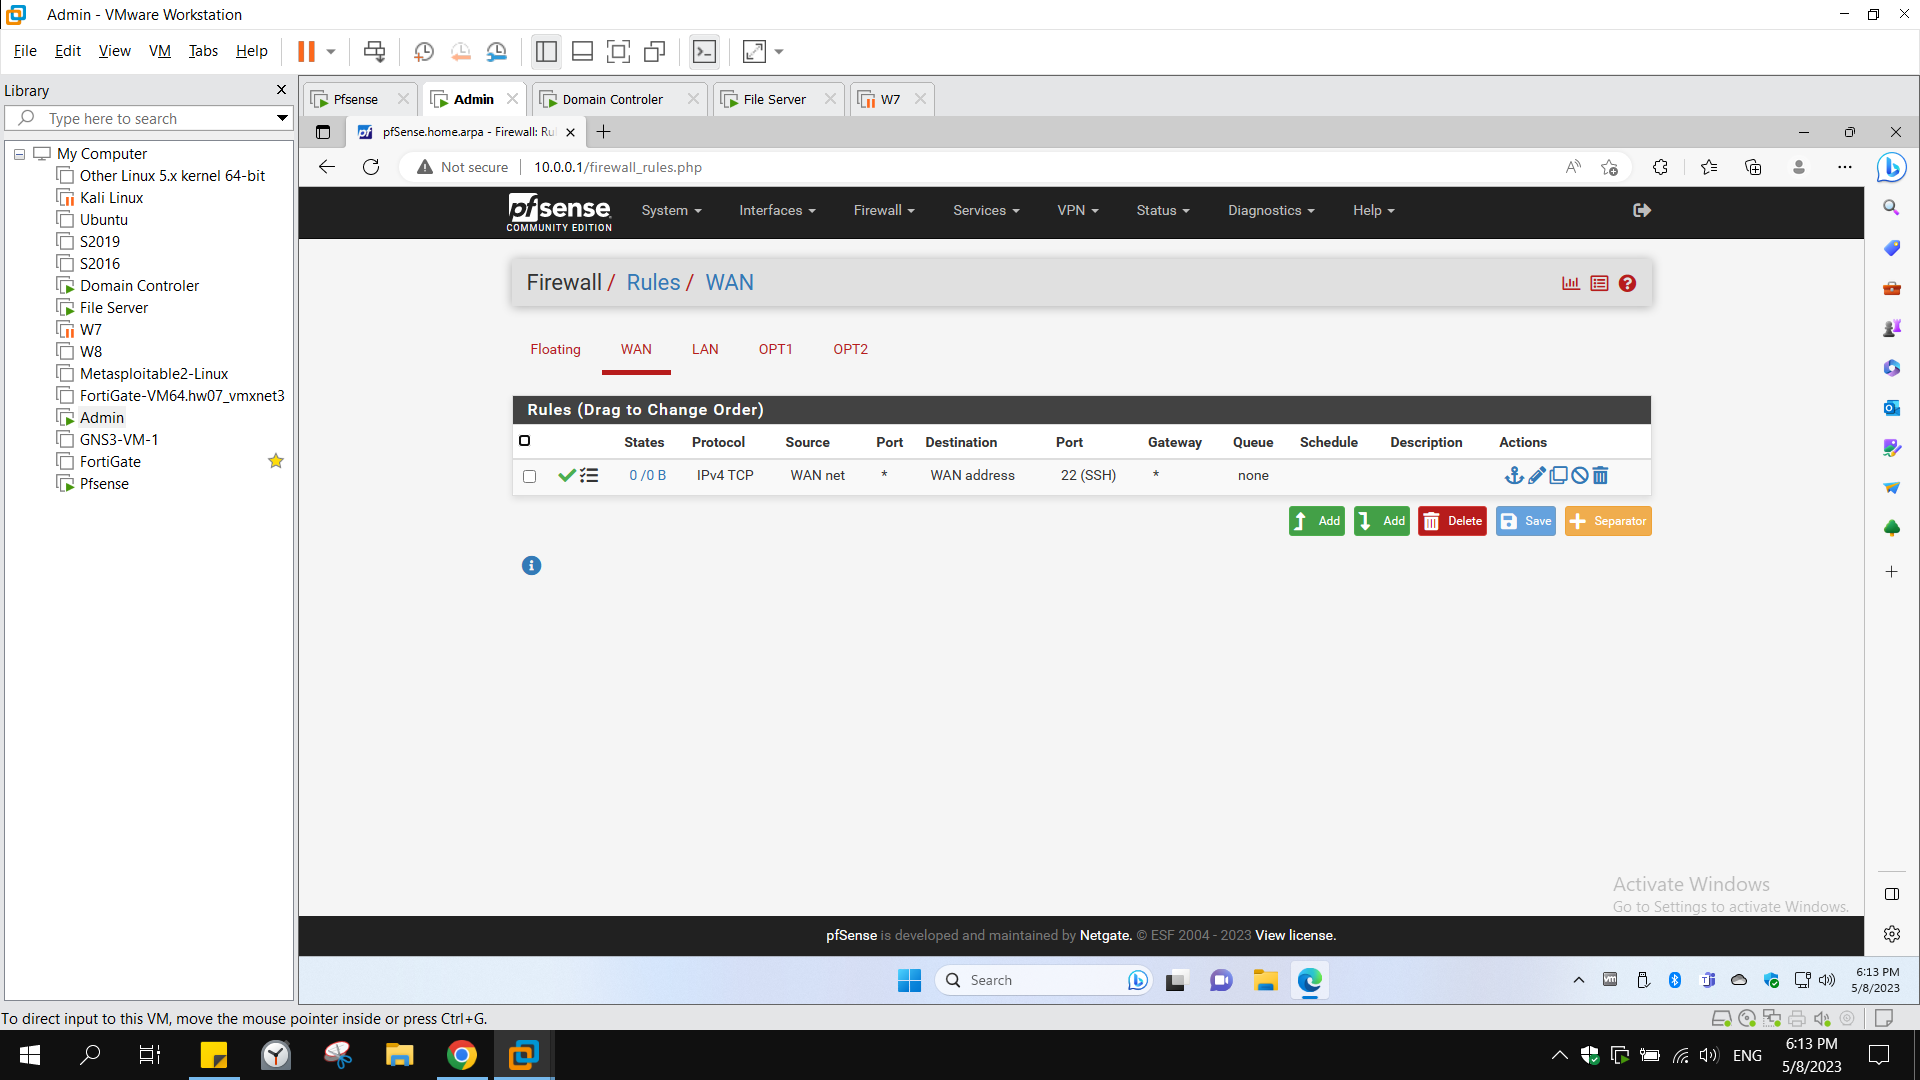Image resolution: width=1920 pixels, height=1080 pixels.
Task: Take a VM snapshot from the toolbar
Action: [423, 51]
